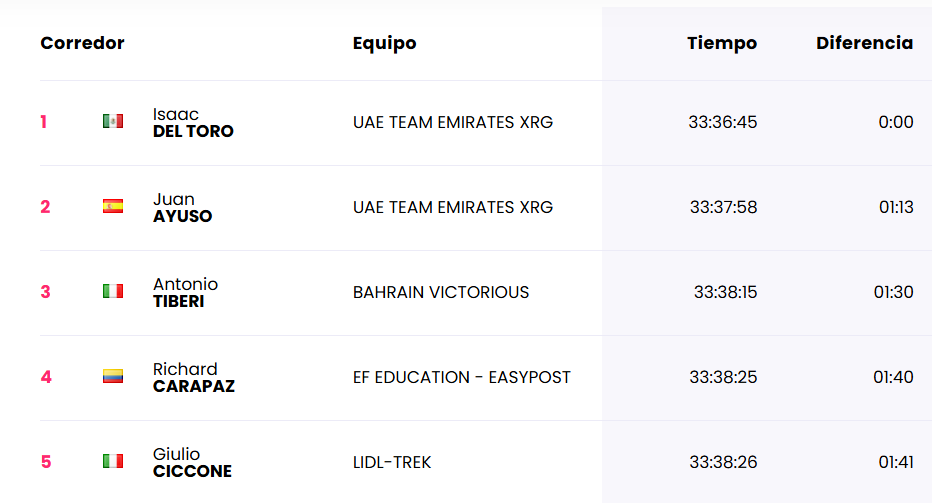Viewport: 932px width, 503px height.
Task: Click the Mexico flag icon beside Isaac Del Toro
Action: coord(113,121)
